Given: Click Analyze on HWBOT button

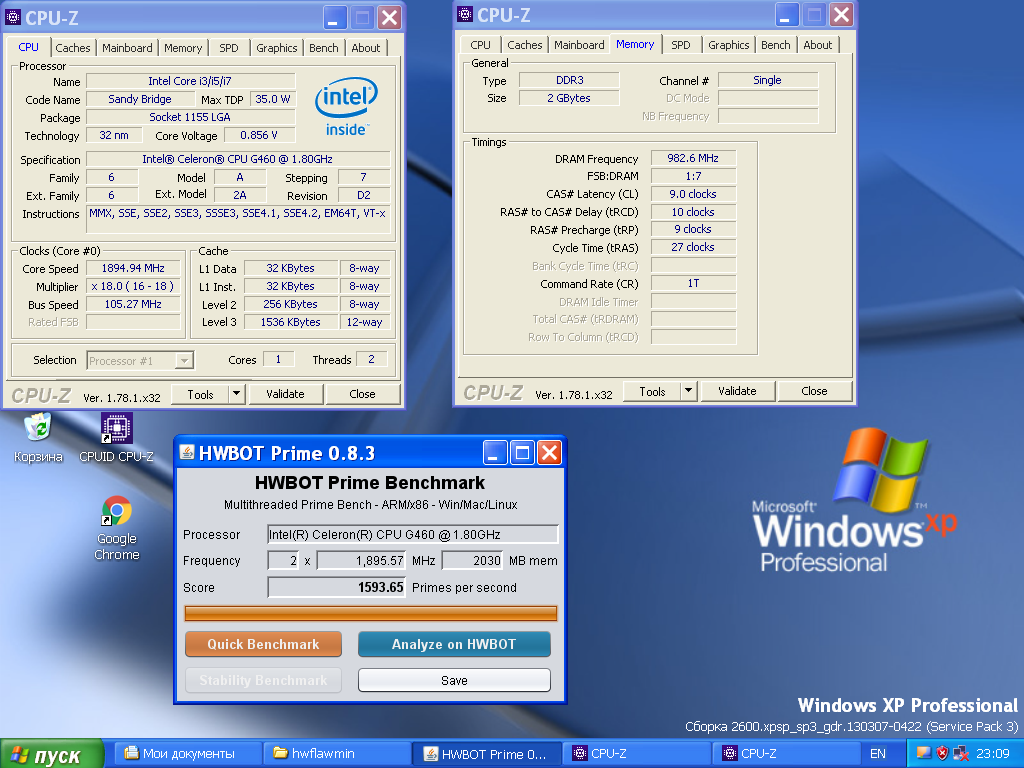Looking at the screenshot, I should [x=454, y=644].
